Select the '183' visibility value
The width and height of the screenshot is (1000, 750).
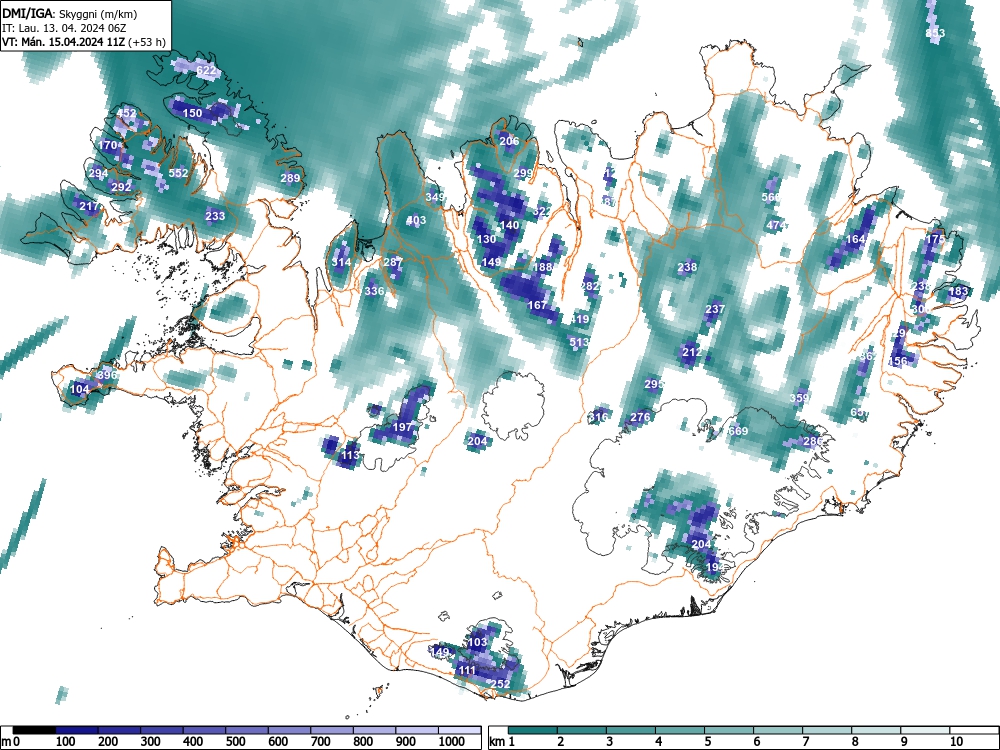(x=959, y=291)
